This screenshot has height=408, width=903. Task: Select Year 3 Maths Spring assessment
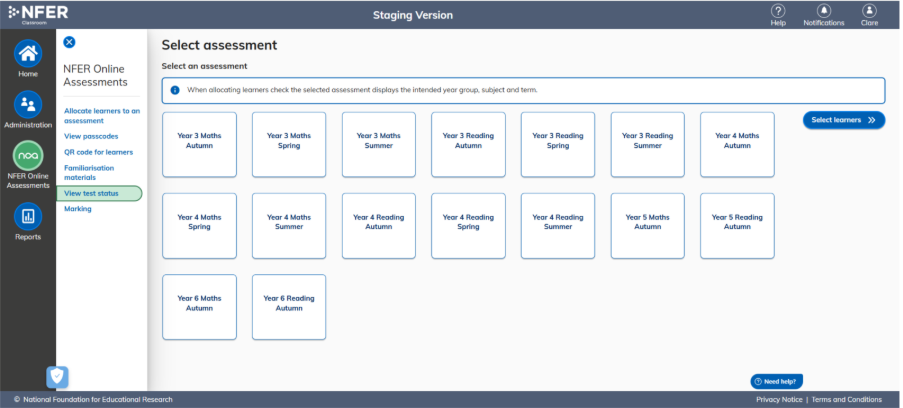click(289, 145)
